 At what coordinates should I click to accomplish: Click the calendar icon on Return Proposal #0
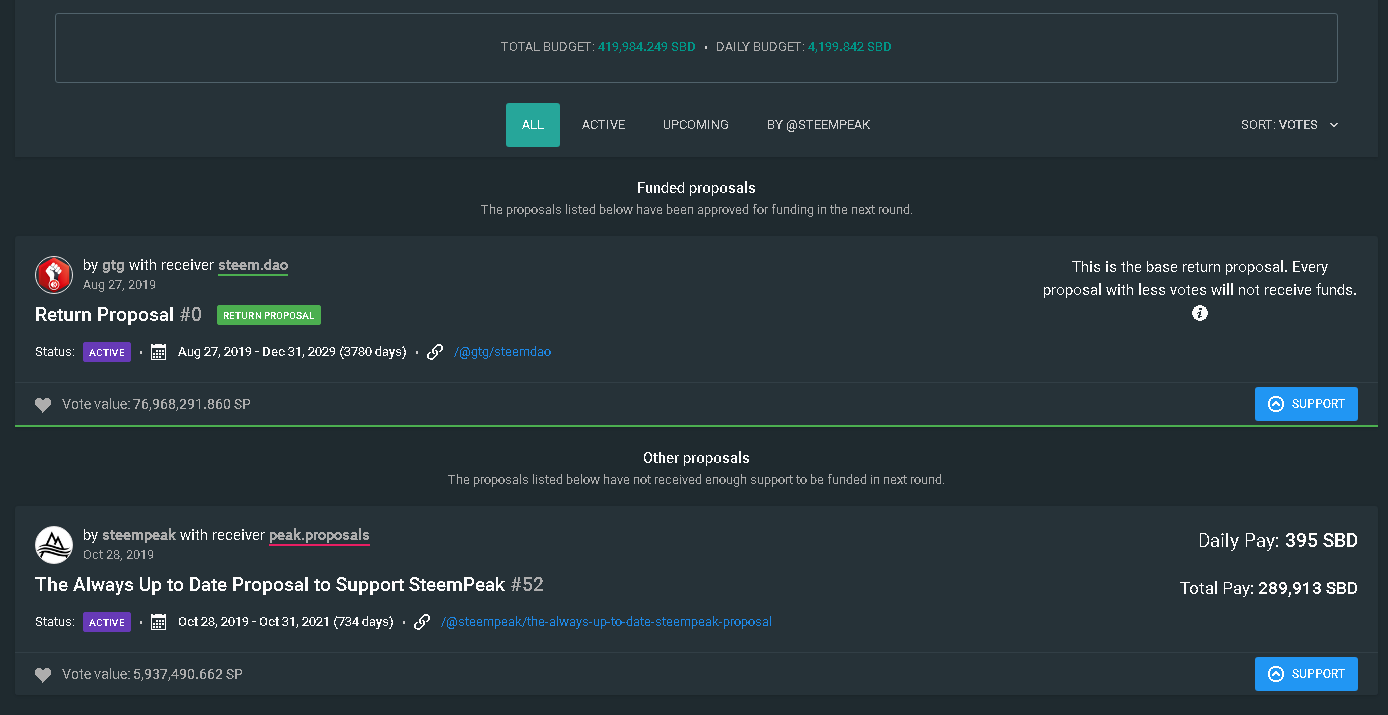[x=158, y=352]
